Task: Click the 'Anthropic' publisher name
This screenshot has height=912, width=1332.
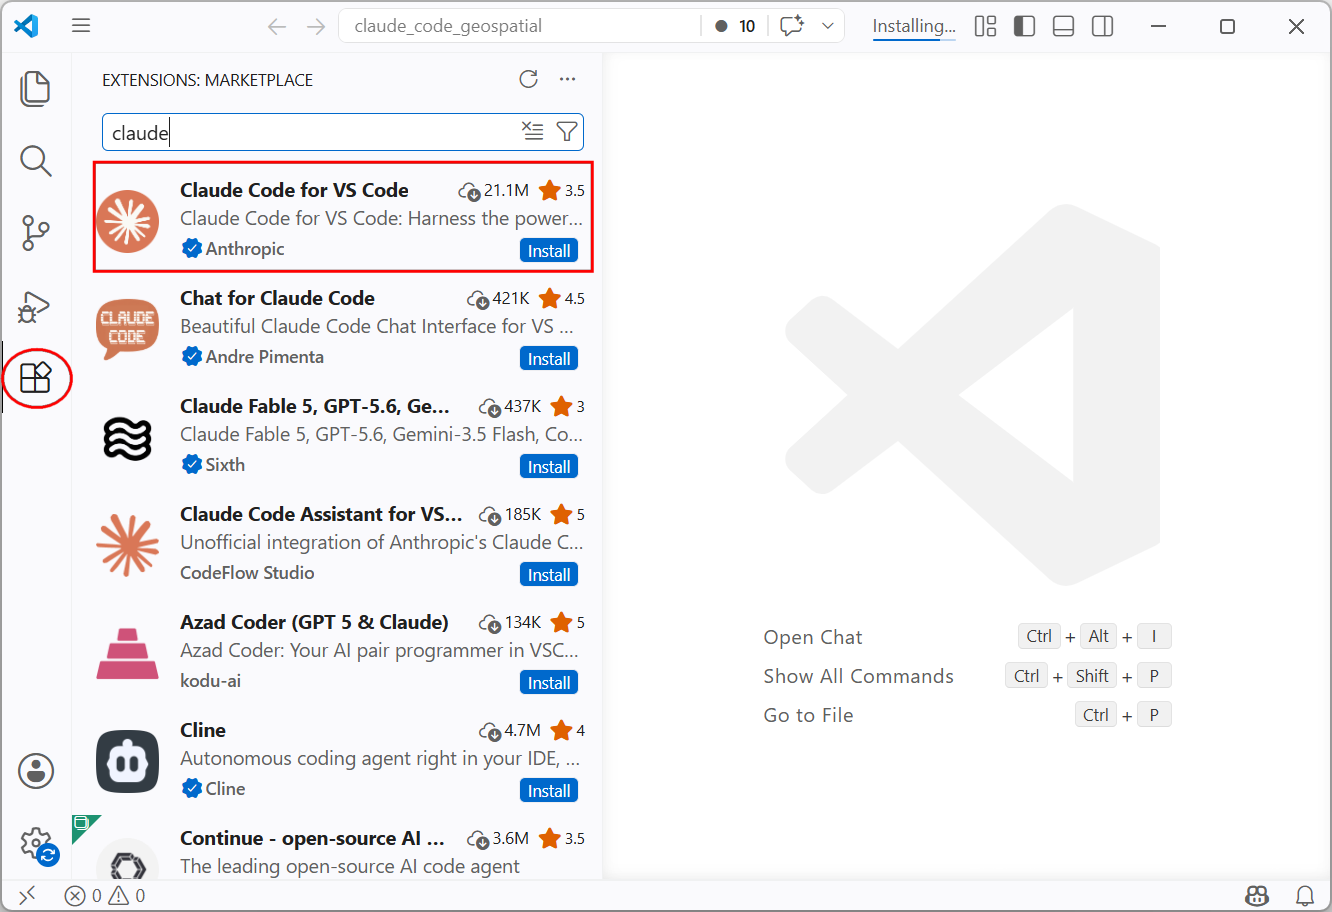Action: point(245,249)
